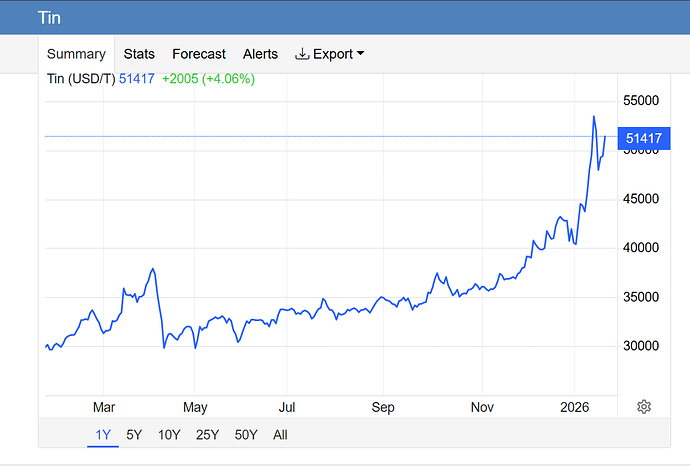Click the Nov x-axis label
Viewport: 690px width, 466px height.
482,407
